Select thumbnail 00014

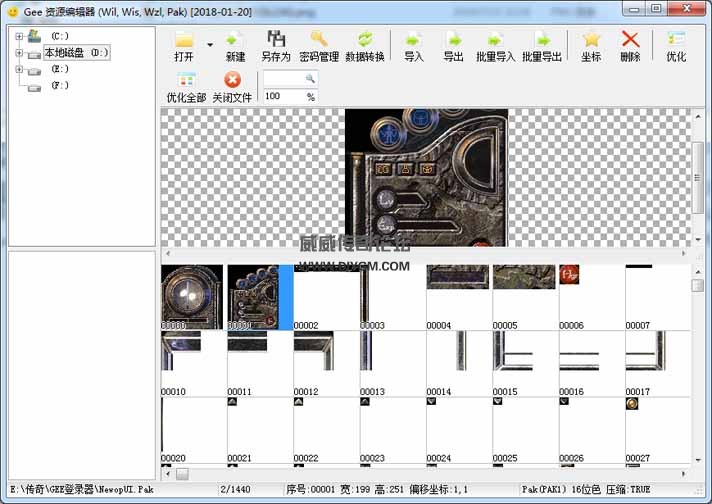pyautogui.click(x=459, y=364)
